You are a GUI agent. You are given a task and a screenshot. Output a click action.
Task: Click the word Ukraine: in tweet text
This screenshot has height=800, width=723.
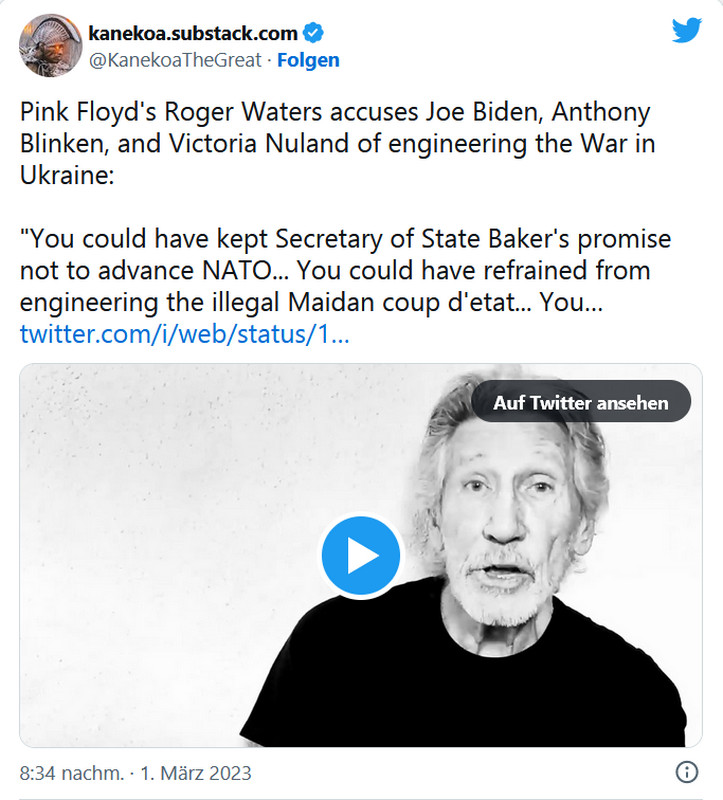click(62, 173)
